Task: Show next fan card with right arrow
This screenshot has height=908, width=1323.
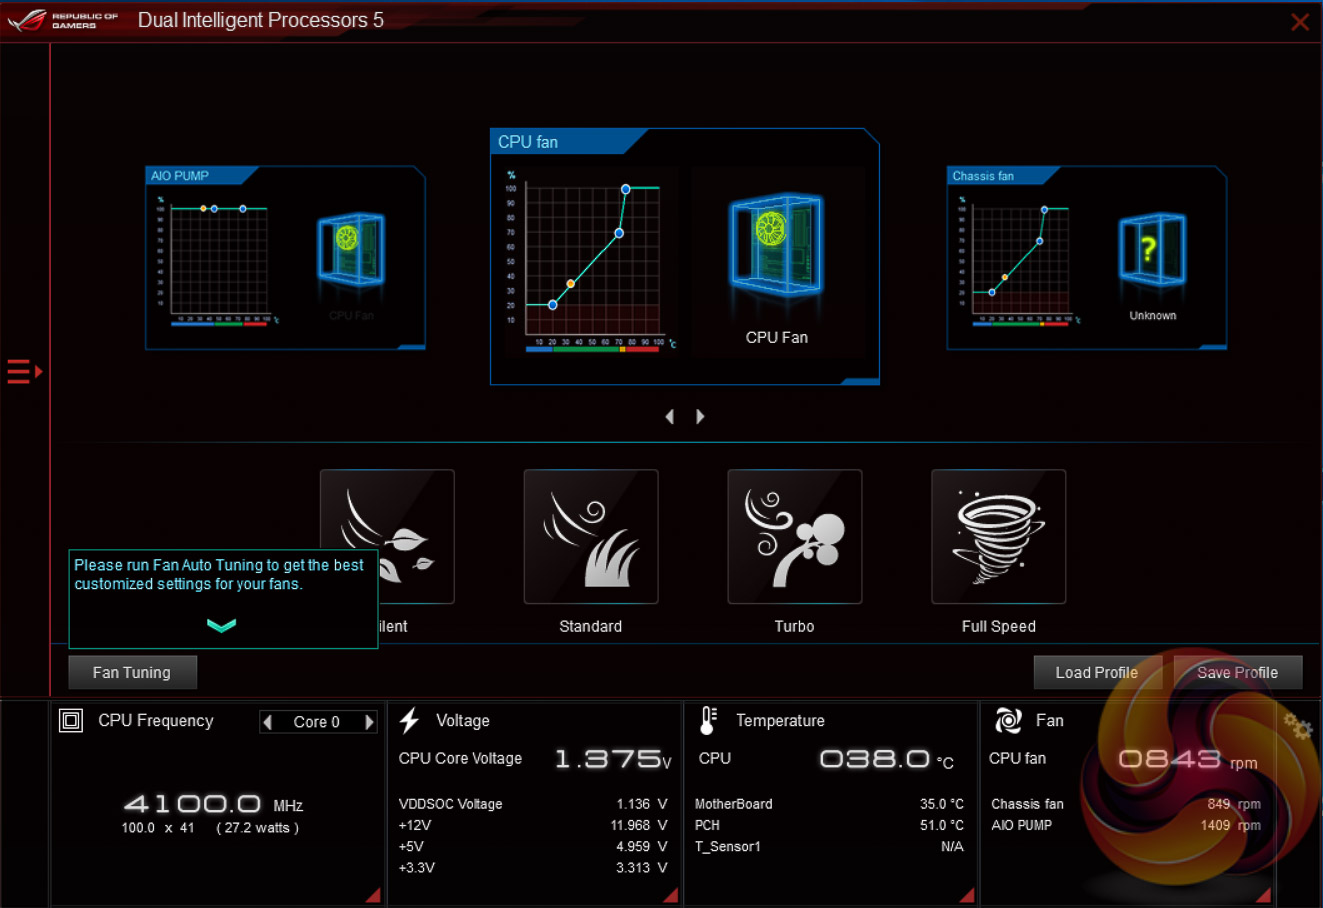Action: [x=700, y=417]
